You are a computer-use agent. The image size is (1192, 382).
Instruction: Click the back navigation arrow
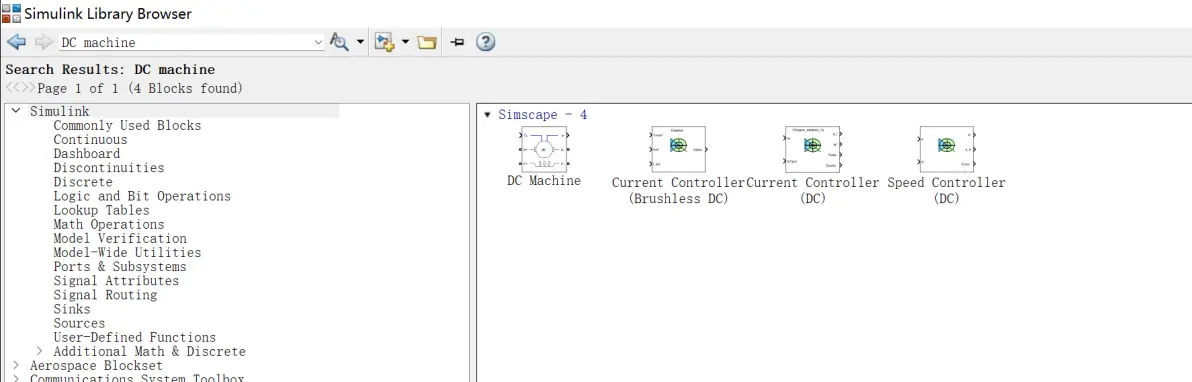16,43
